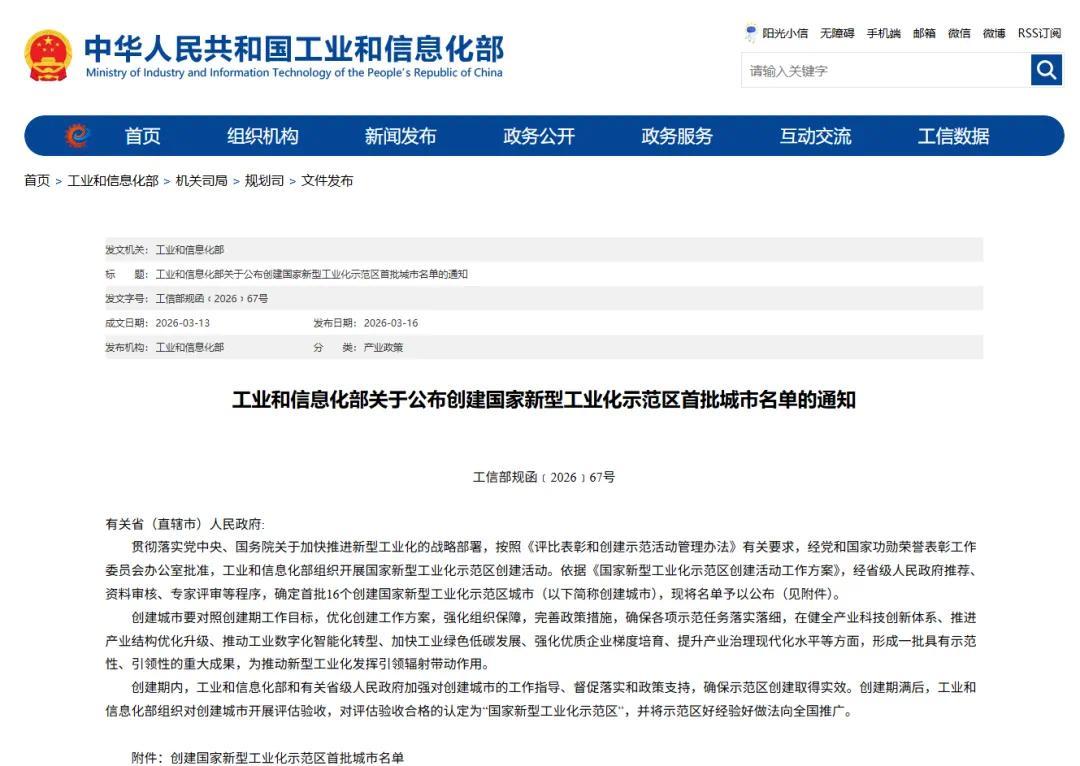The width and height of the screenshot is (1080, 766).
Task: Click the 阳光小信 text link
Action: (785, 33)
